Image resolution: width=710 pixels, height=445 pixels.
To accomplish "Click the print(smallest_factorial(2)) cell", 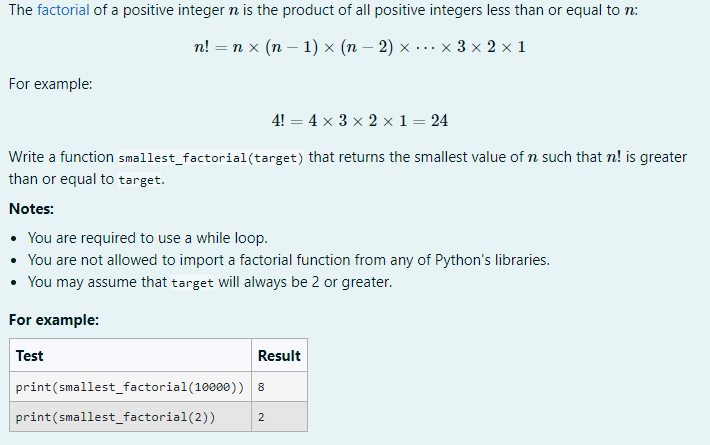I will click(x=130, y=416).
